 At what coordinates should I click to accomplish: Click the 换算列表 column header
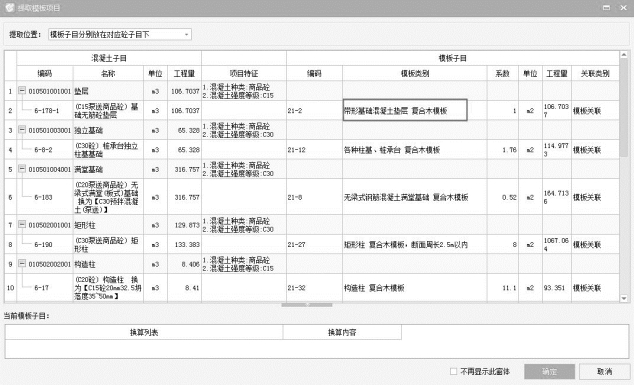pyautogui.click(x=144, y=332)
